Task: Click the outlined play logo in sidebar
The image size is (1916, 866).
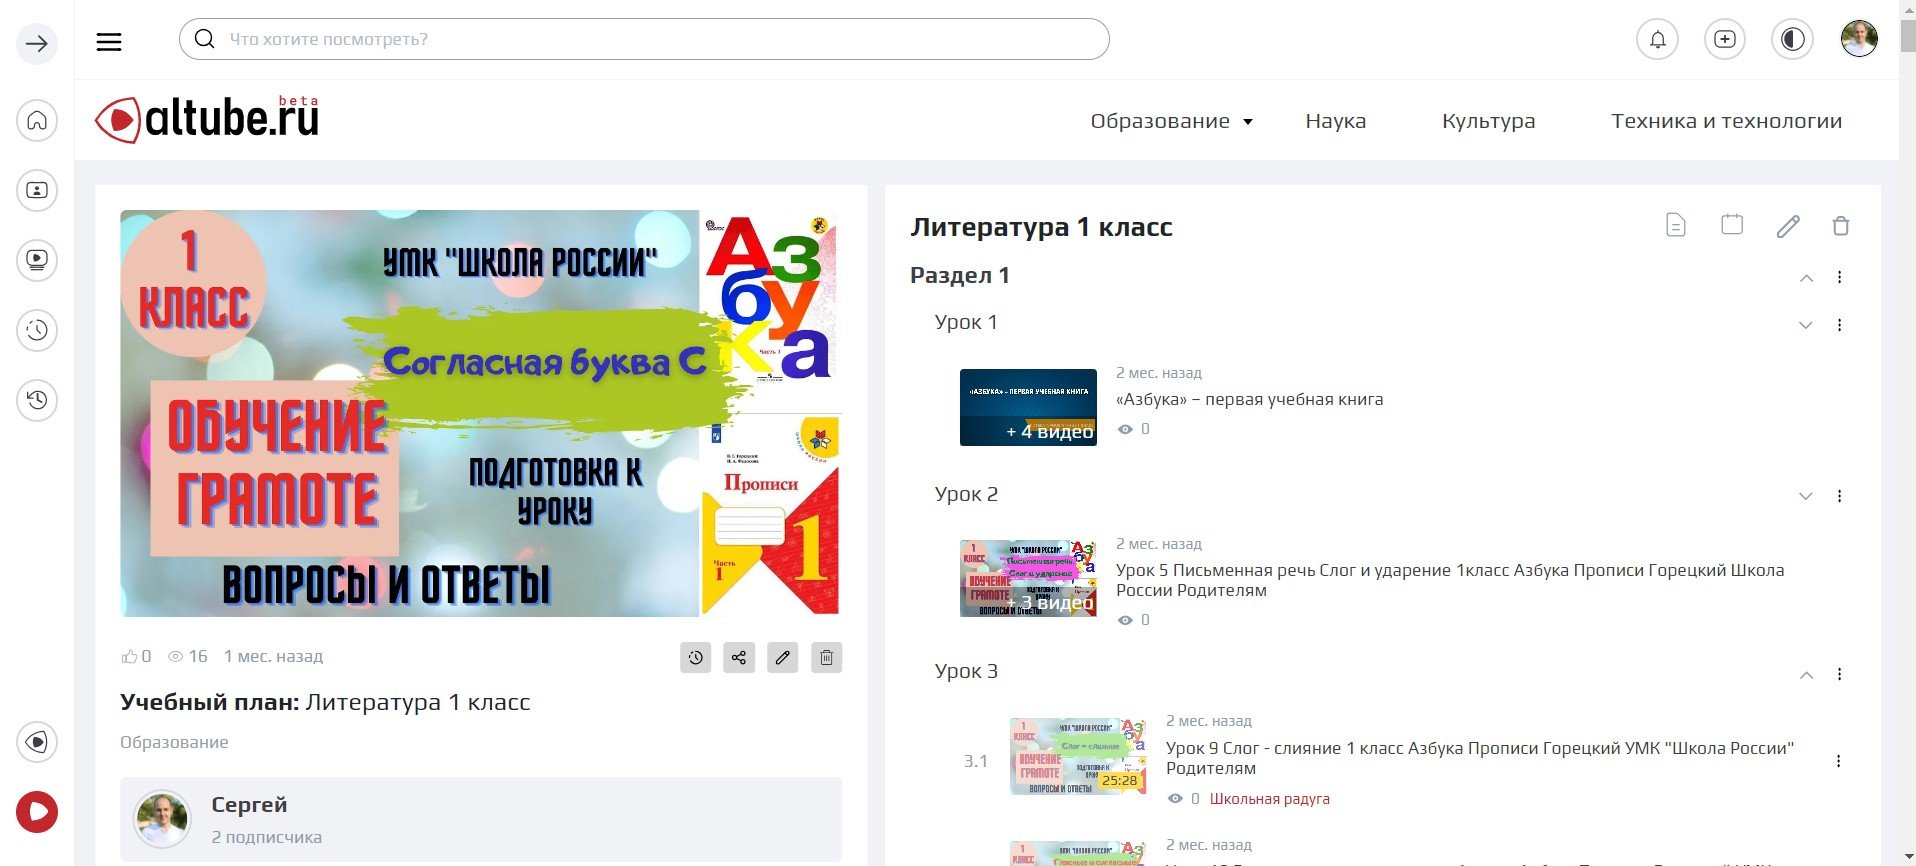Action: [x=37, y=742]
